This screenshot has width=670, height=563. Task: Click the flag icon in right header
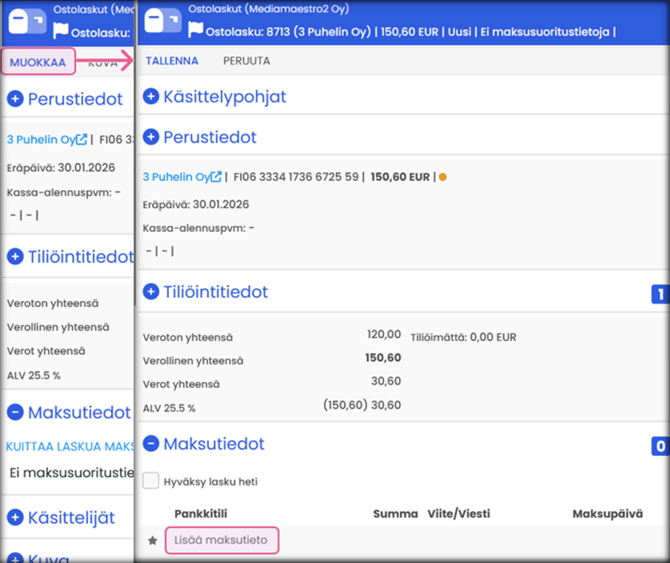195,31
